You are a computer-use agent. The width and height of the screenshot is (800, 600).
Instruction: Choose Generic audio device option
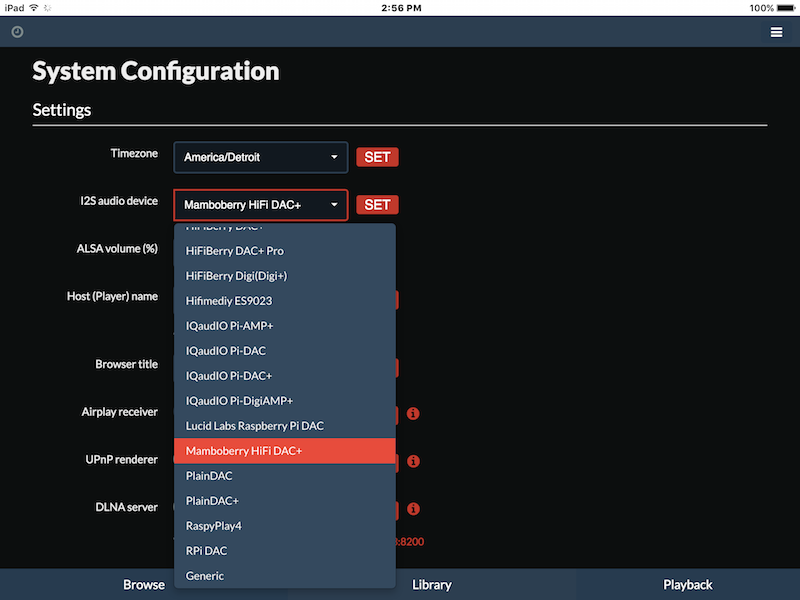(x=285, y=576)
